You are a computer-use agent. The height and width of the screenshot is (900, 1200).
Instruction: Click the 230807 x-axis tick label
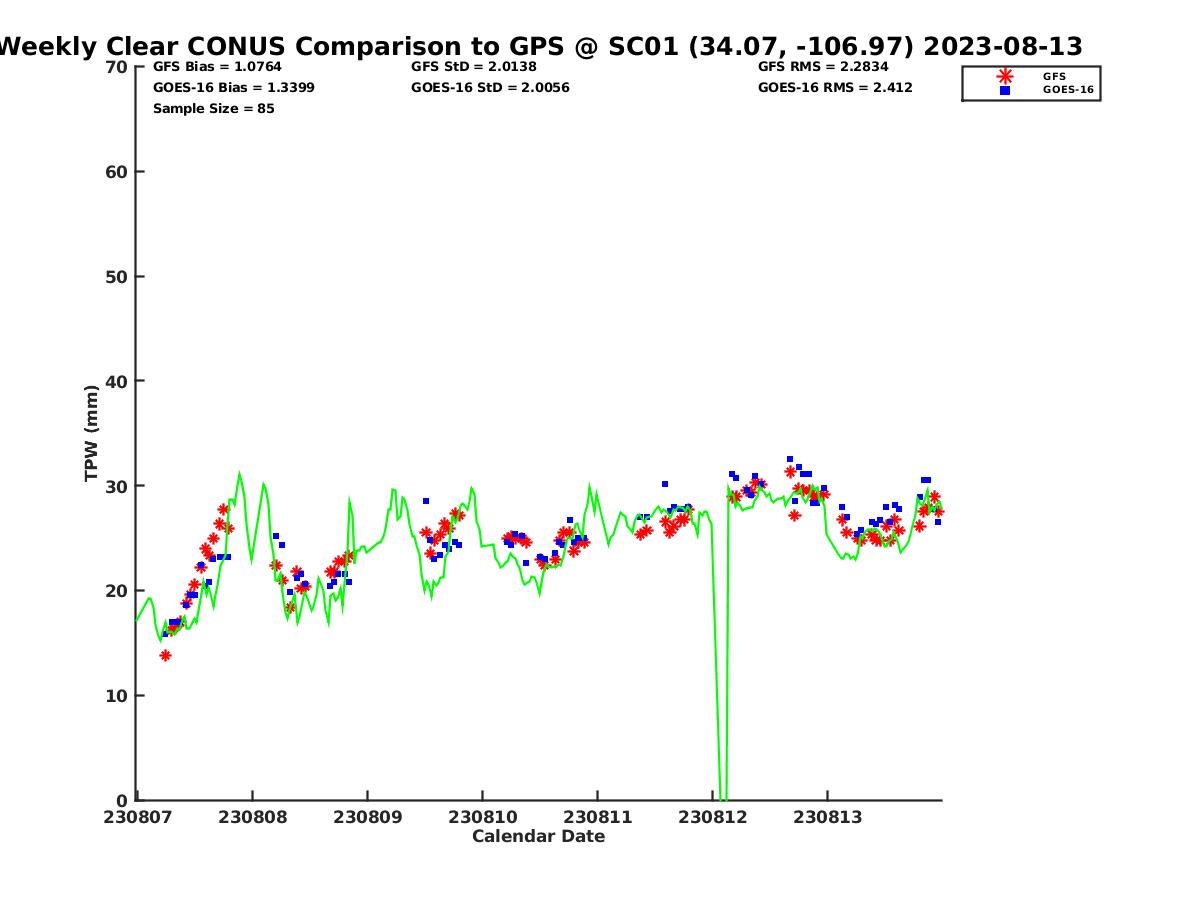(137, 817)
